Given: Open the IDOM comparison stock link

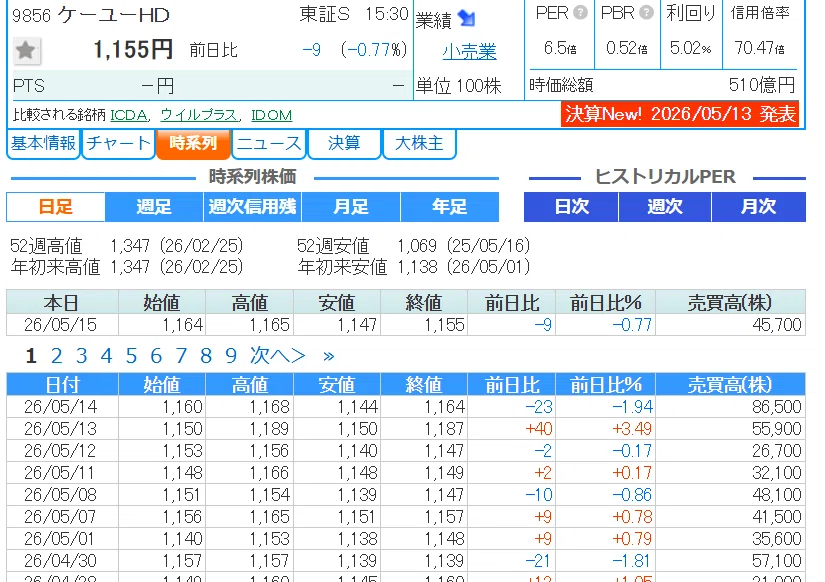Looking at the screenshot, I should [x=271, y=115].
